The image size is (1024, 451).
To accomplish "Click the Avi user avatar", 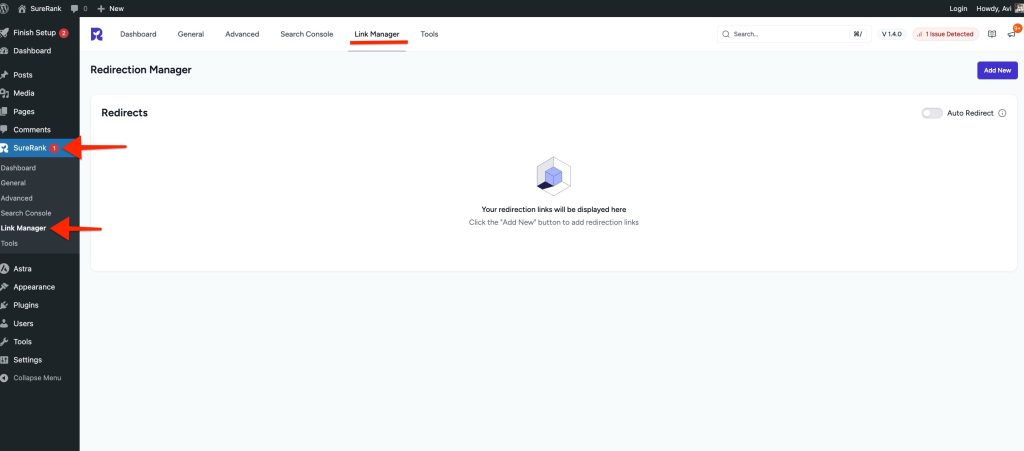I will [1019, 8].
